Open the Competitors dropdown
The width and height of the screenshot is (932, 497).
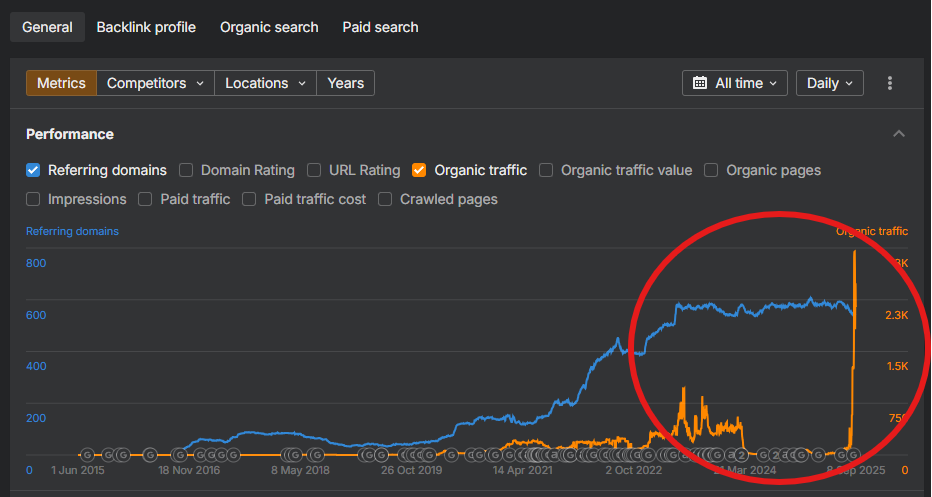[x=155, y=83]
